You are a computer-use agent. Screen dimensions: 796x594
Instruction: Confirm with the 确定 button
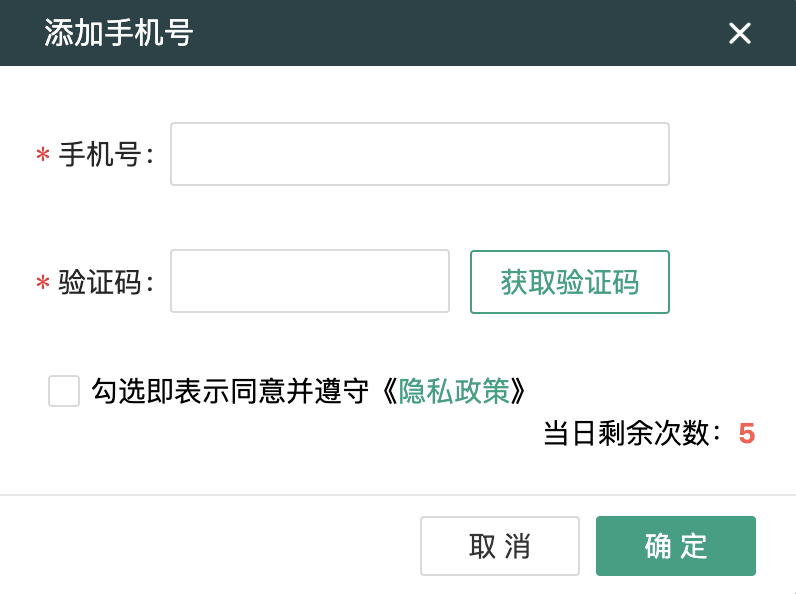pos(675,546)
